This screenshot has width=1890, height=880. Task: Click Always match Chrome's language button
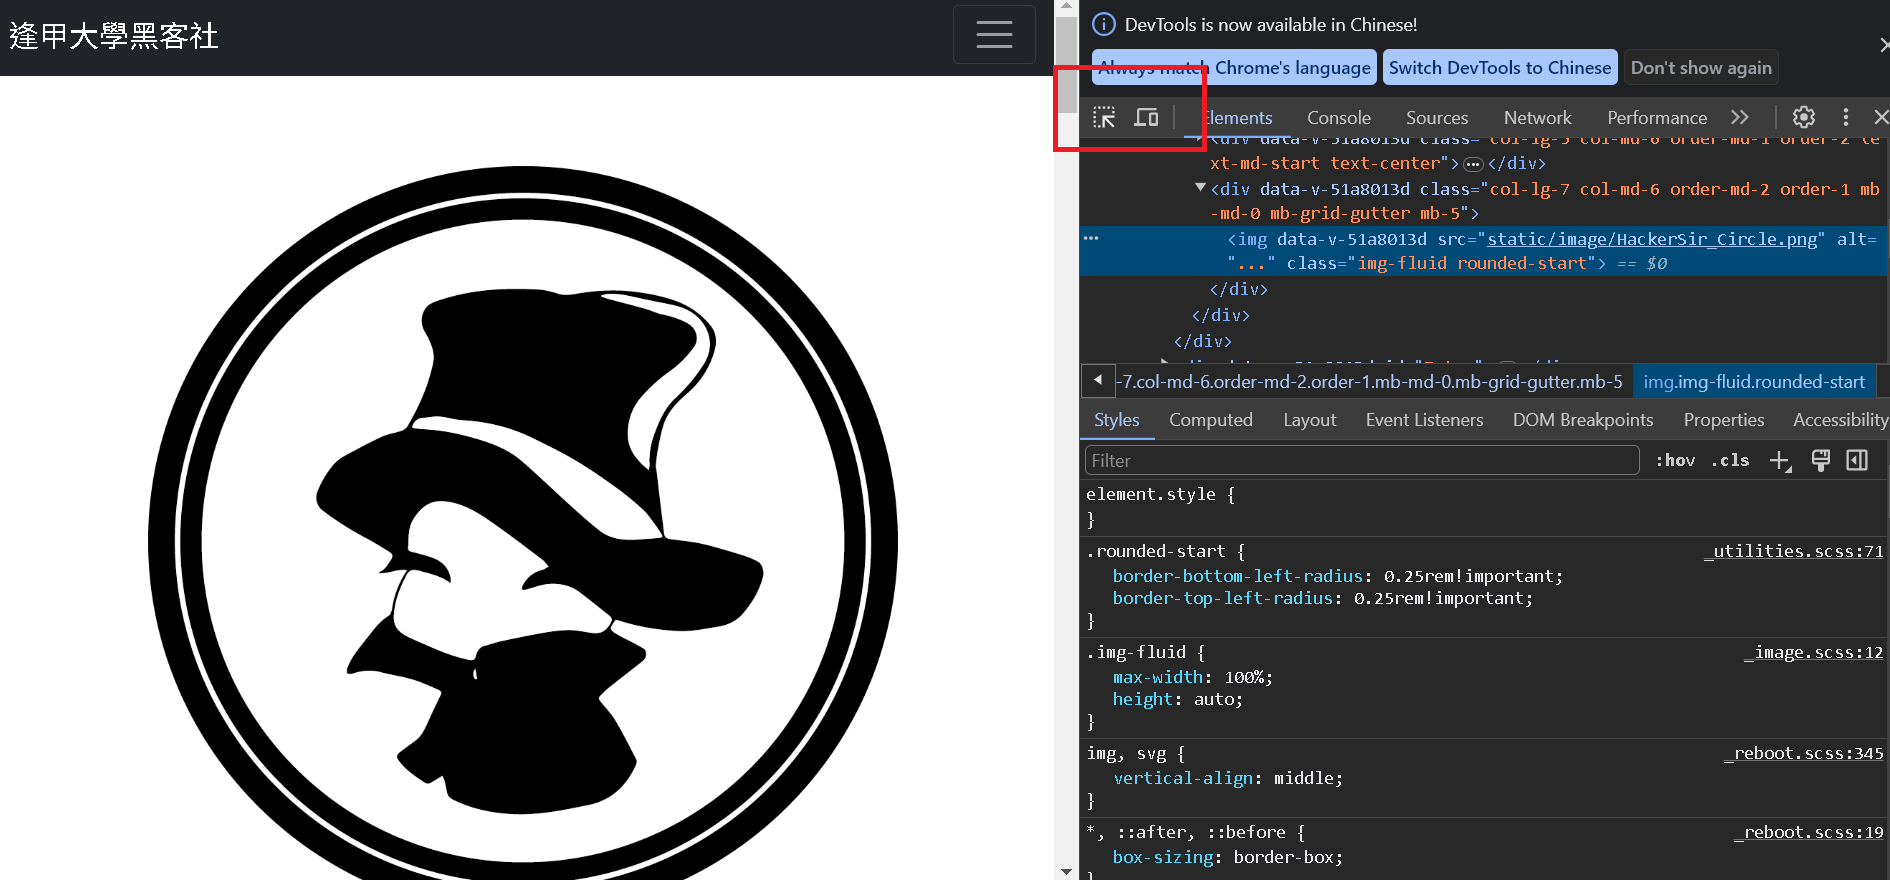tap(1234, 68)
